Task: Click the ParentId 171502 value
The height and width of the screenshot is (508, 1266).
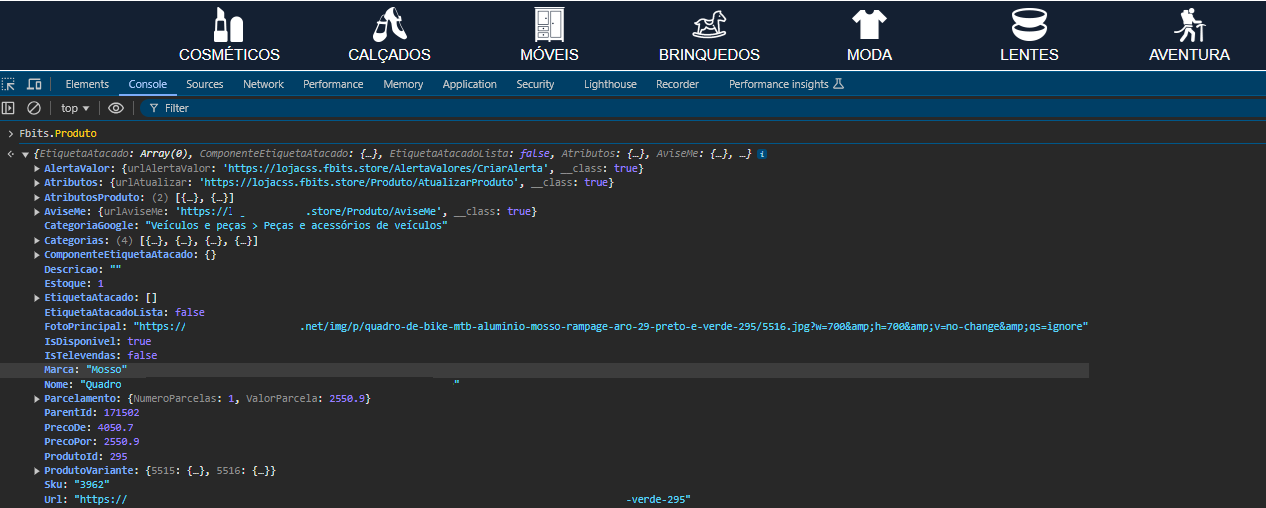Action: 121,413
